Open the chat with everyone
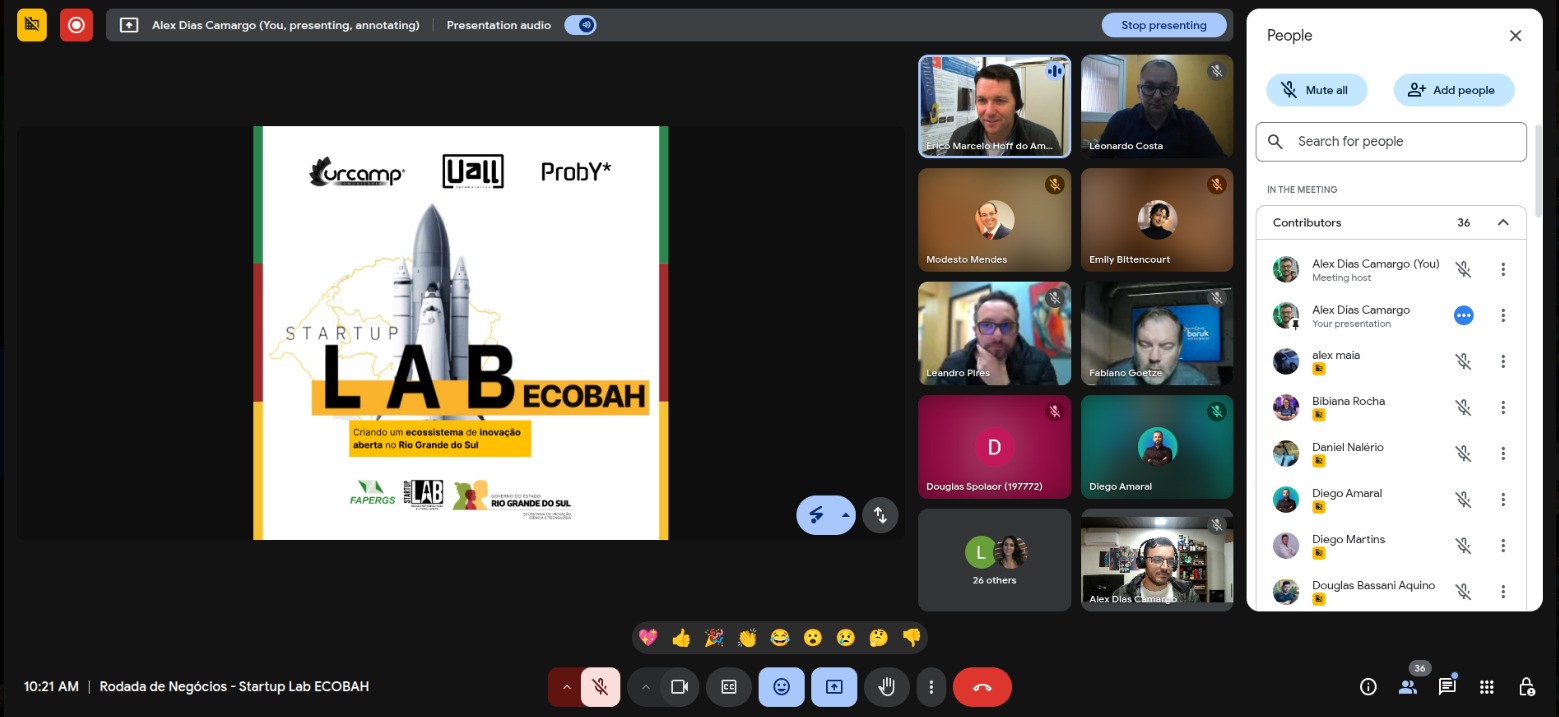1559x717 pixels. [1447, 687]
